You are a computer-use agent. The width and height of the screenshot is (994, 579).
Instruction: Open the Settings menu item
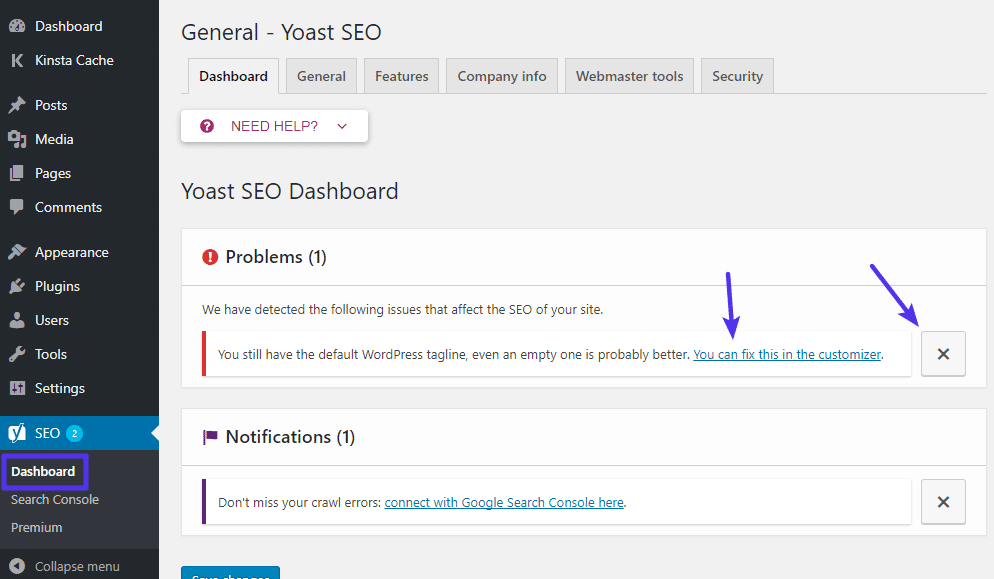pyautogui.click(x=79, y=388)
